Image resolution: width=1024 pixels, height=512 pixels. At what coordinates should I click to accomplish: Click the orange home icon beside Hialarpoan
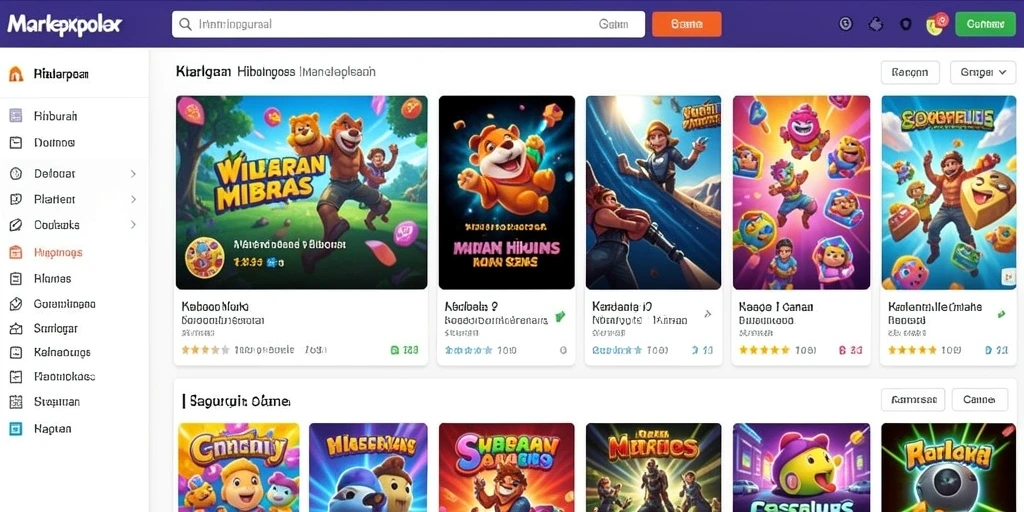click(x=16, y=74)
